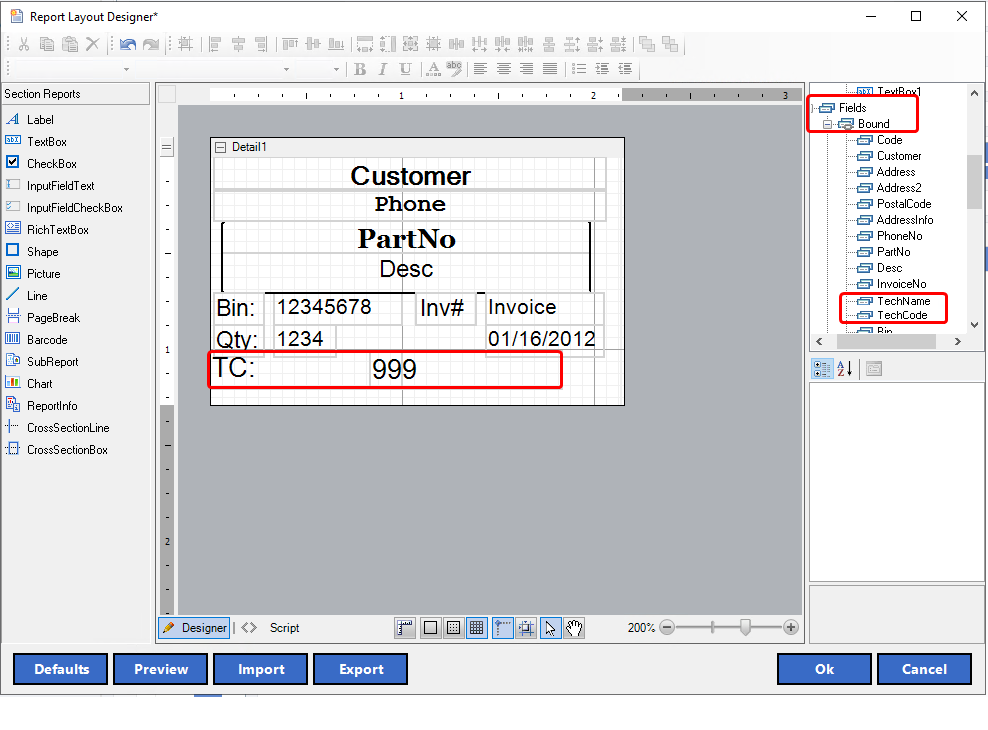The height and width of the screenshot is (730, 988).
Task: Activate the pan hand tool
Action: tap(574, 628)
